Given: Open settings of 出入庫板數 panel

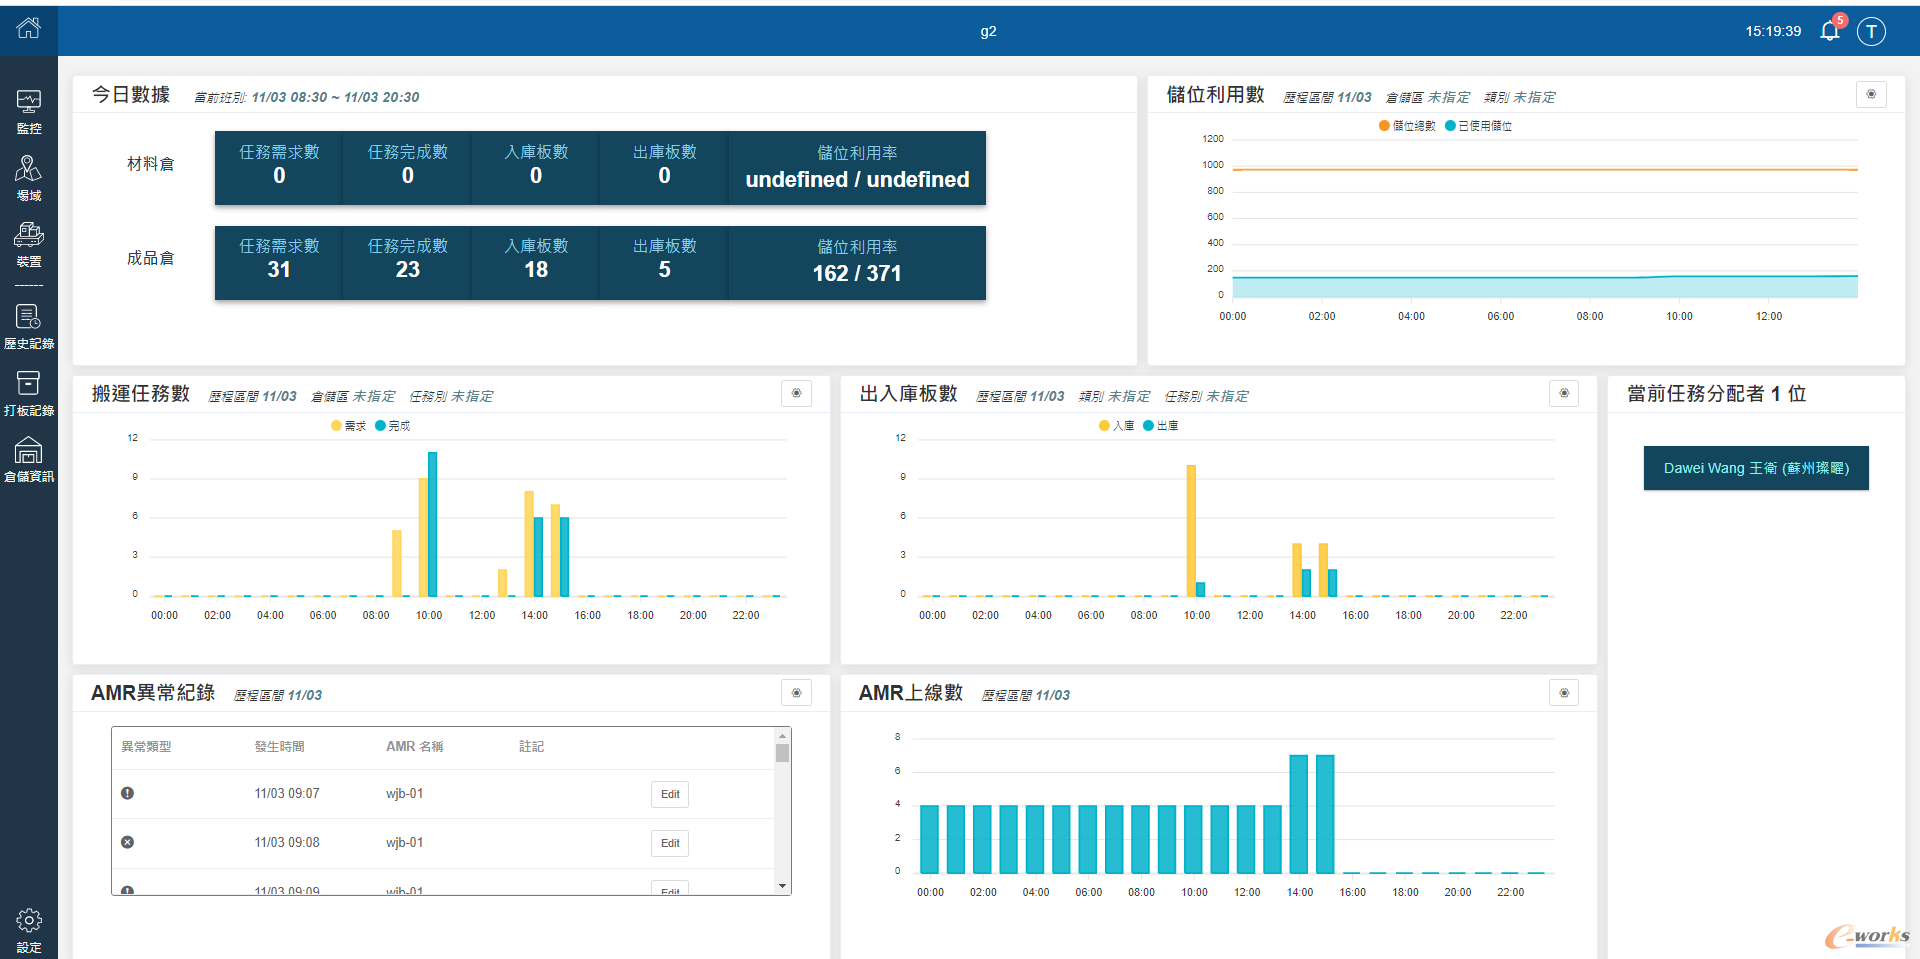Looking at the screenshot, I should 1564,393.
